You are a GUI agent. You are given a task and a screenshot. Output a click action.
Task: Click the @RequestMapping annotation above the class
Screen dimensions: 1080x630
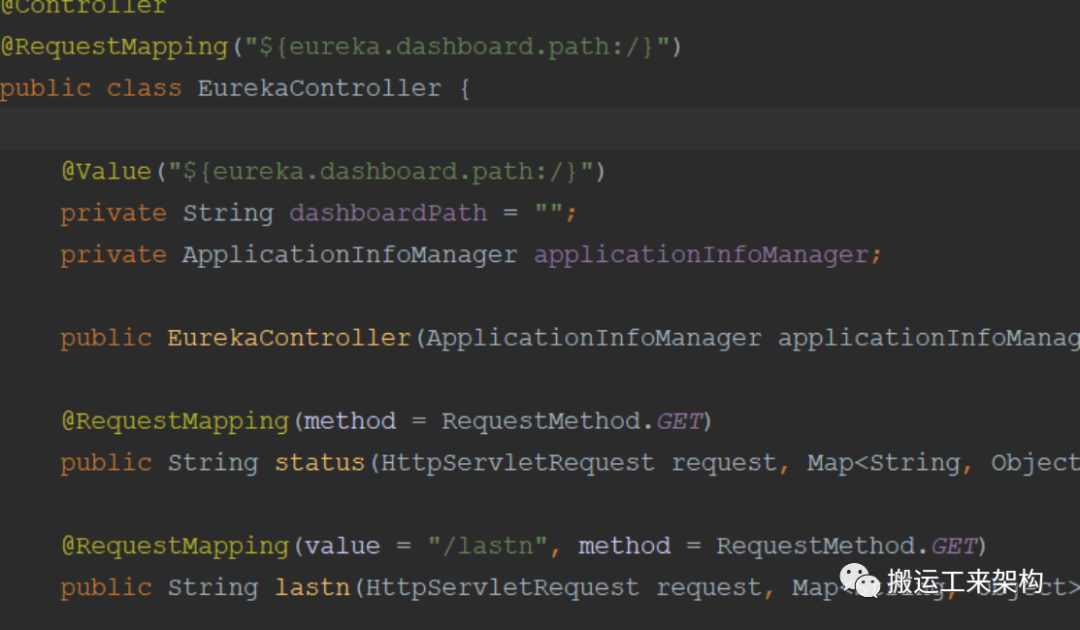coord(114,48)
